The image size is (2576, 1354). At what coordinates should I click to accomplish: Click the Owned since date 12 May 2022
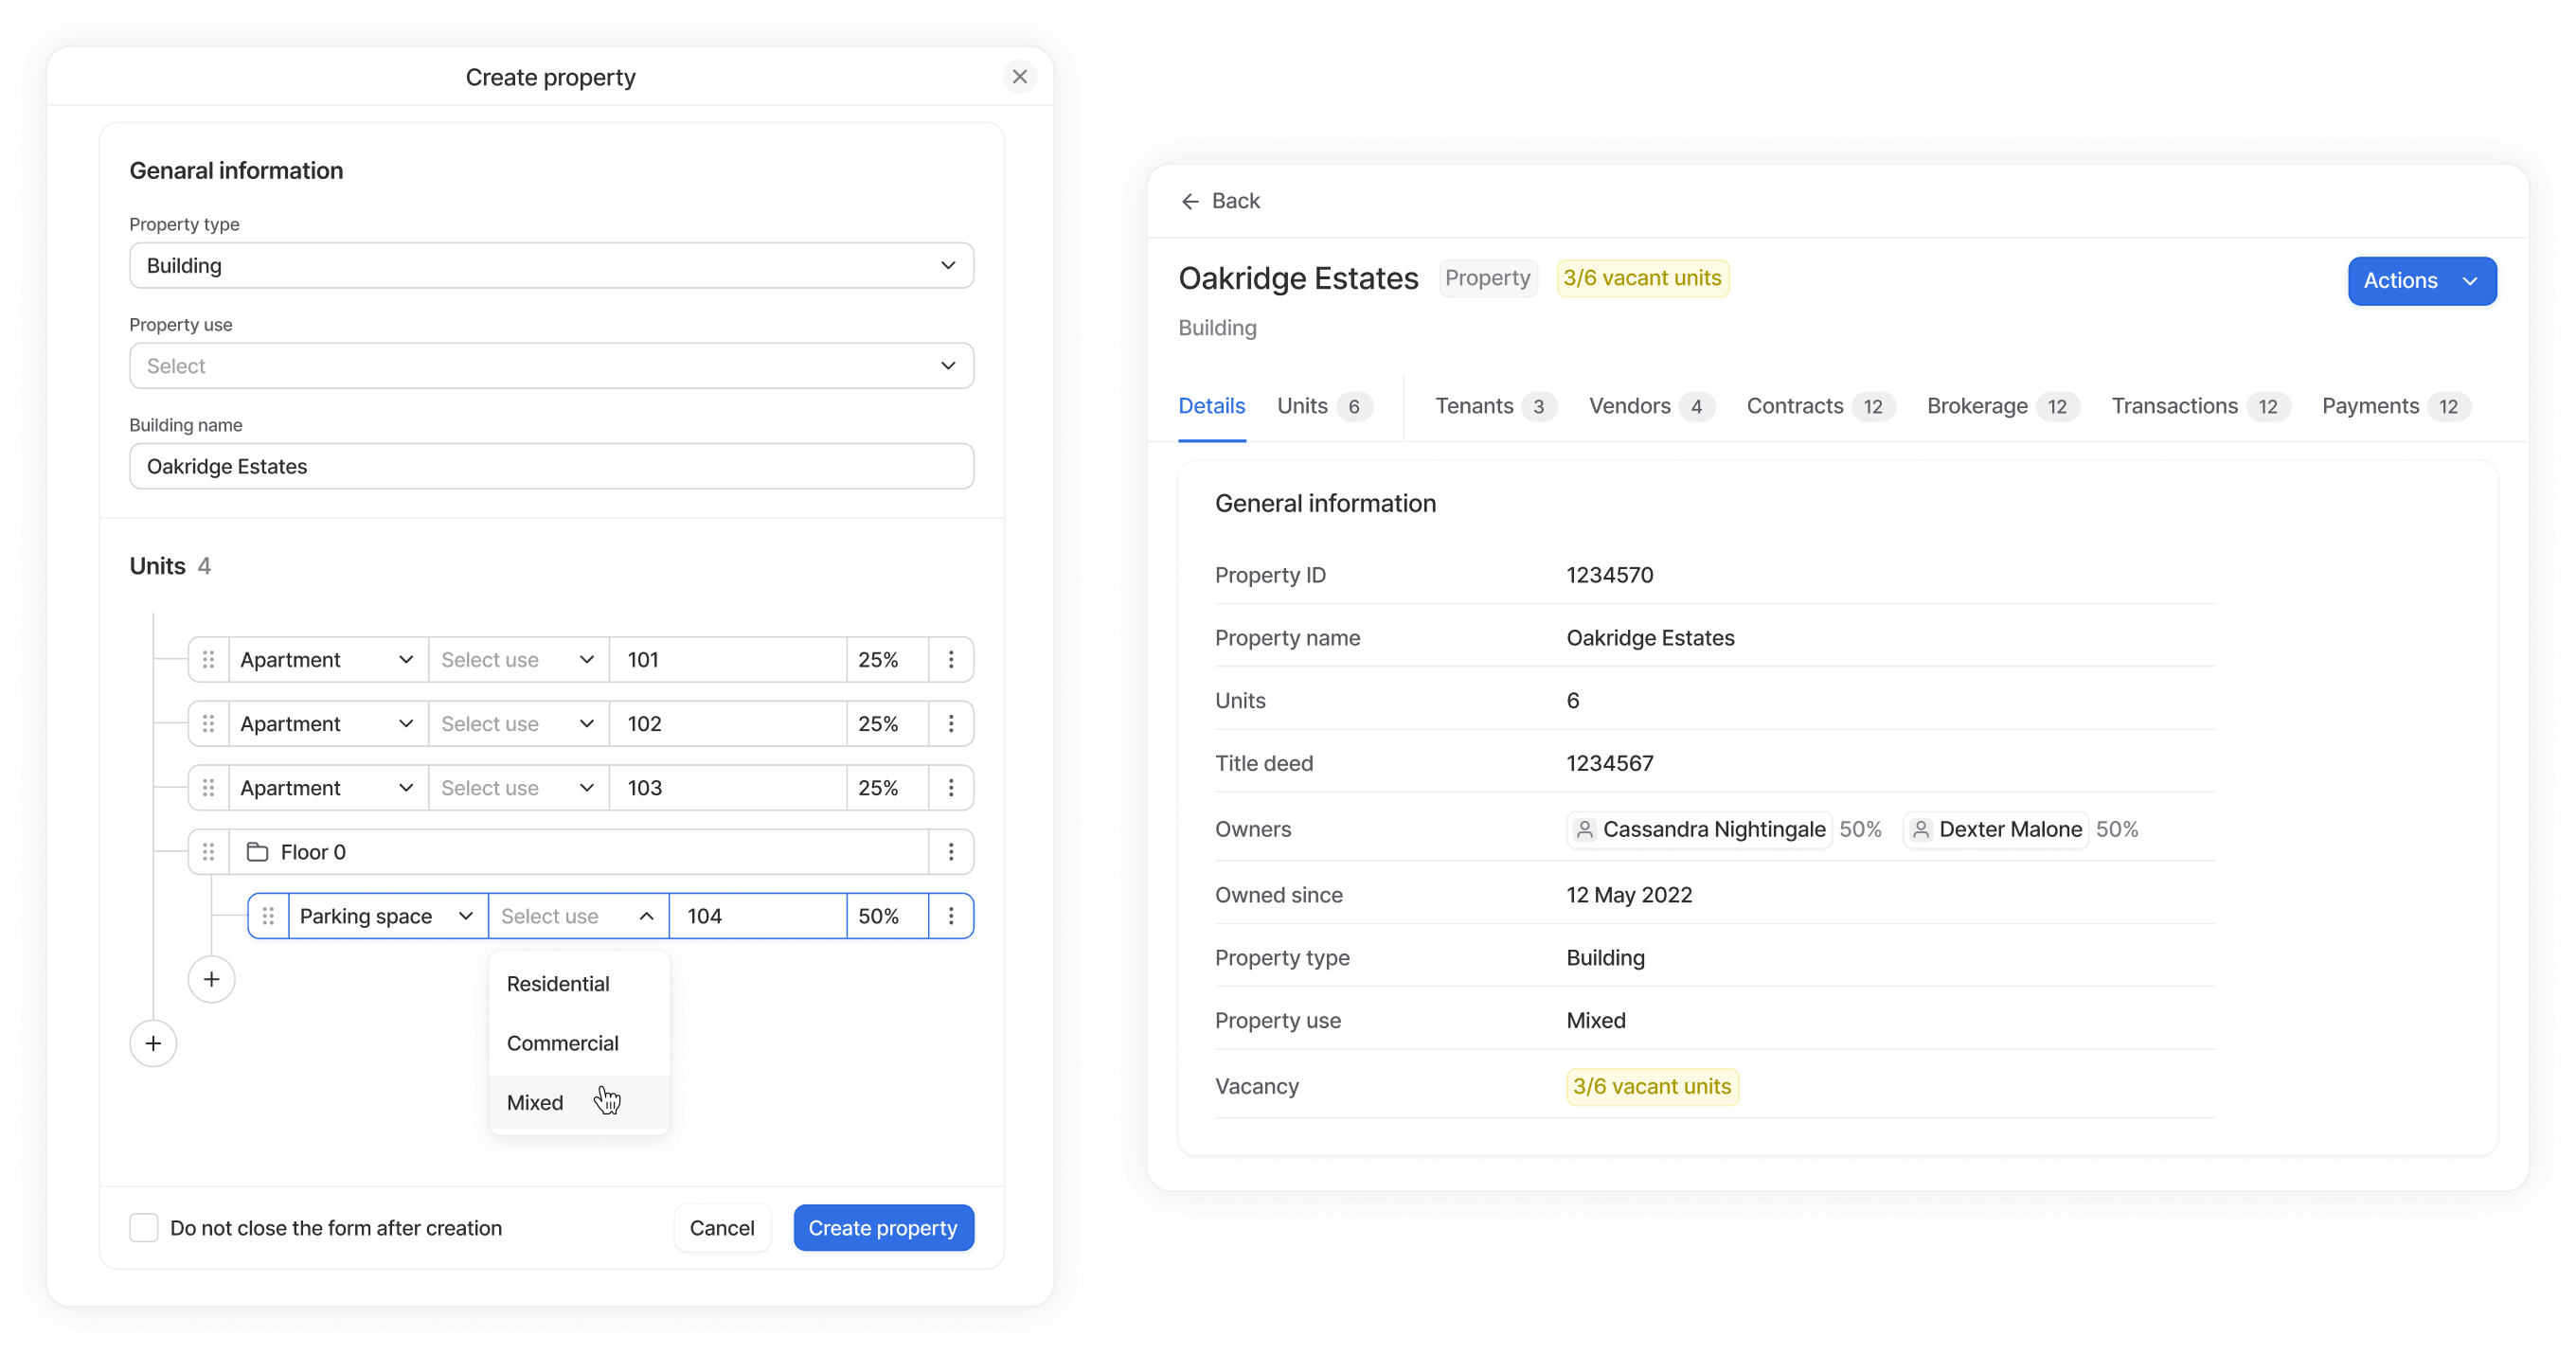pos(1629,896)
